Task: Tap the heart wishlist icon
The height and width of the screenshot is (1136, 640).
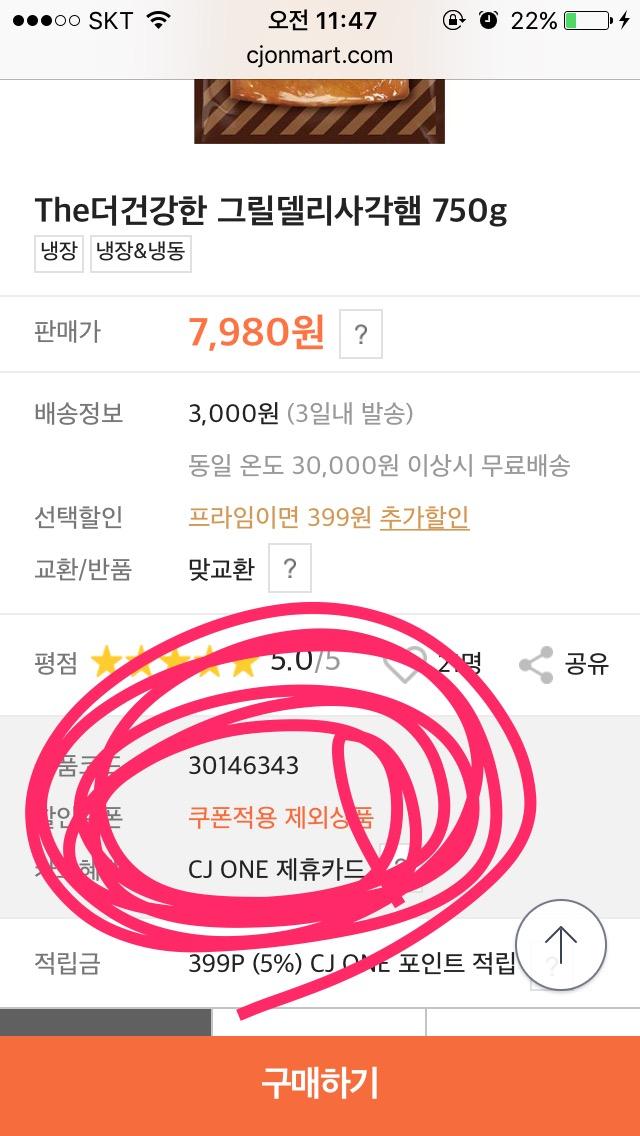Action: [405, 664]
